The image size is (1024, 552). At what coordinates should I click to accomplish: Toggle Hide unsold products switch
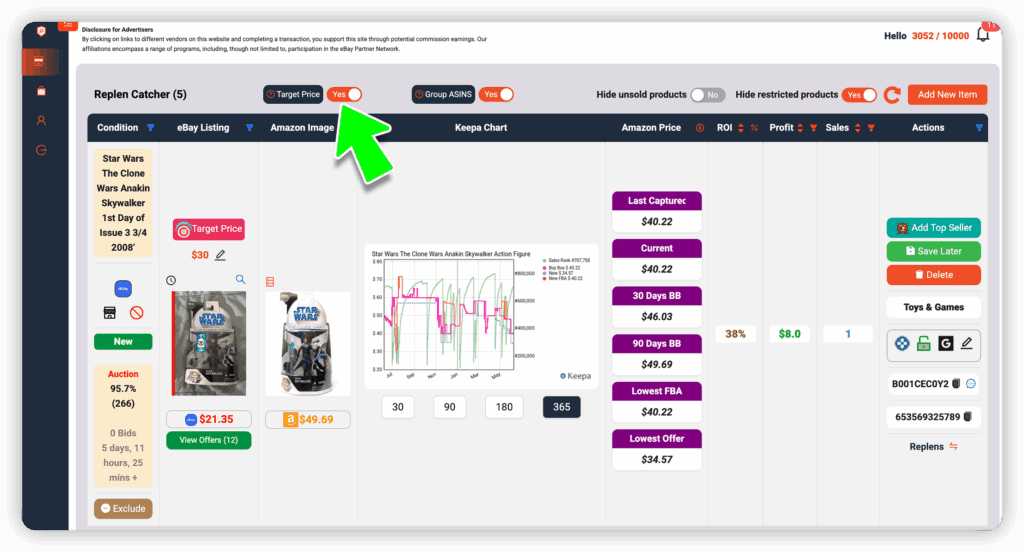[708, 95]
